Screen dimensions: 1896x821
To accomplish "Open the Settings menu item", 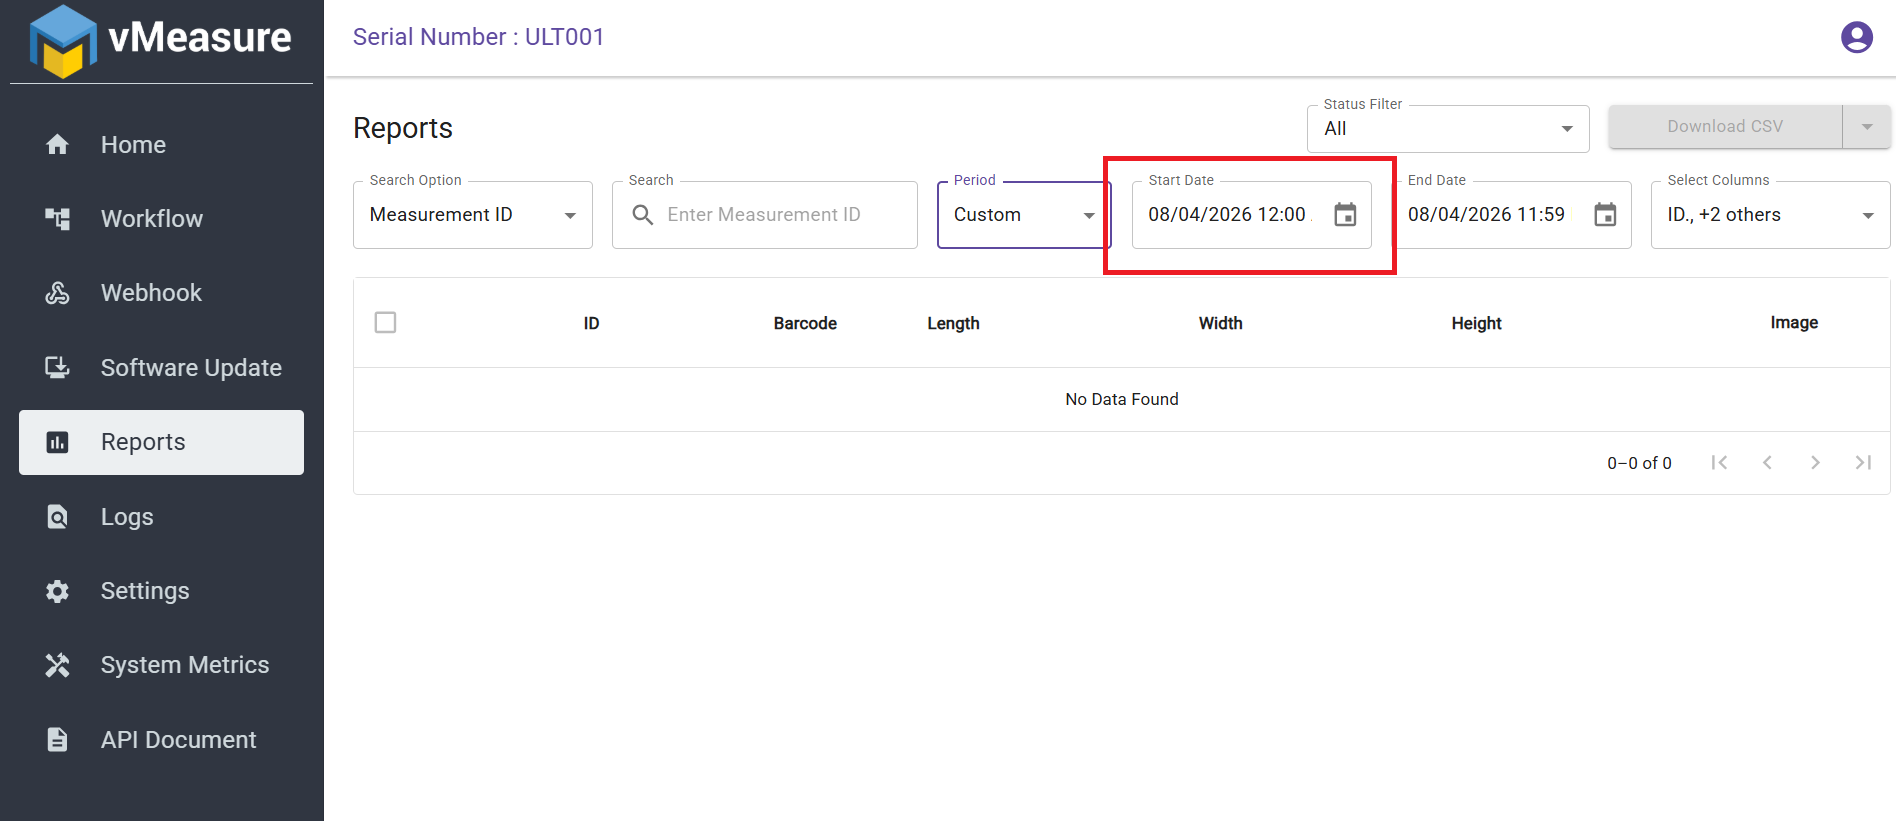I will click(x=161, y=591).
